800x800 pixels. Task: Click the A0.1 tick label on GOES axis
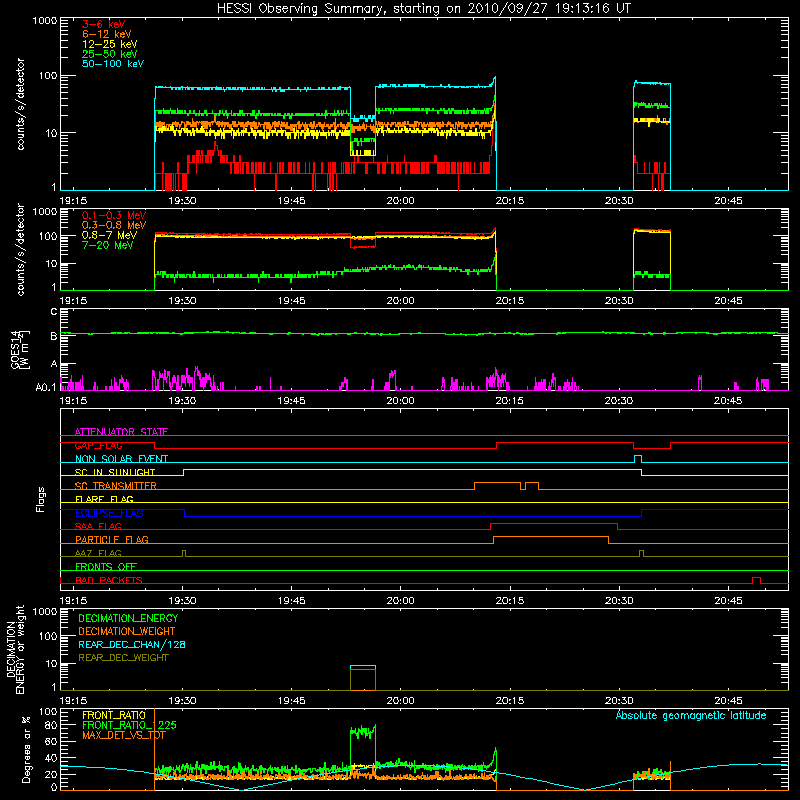point(46,387)
